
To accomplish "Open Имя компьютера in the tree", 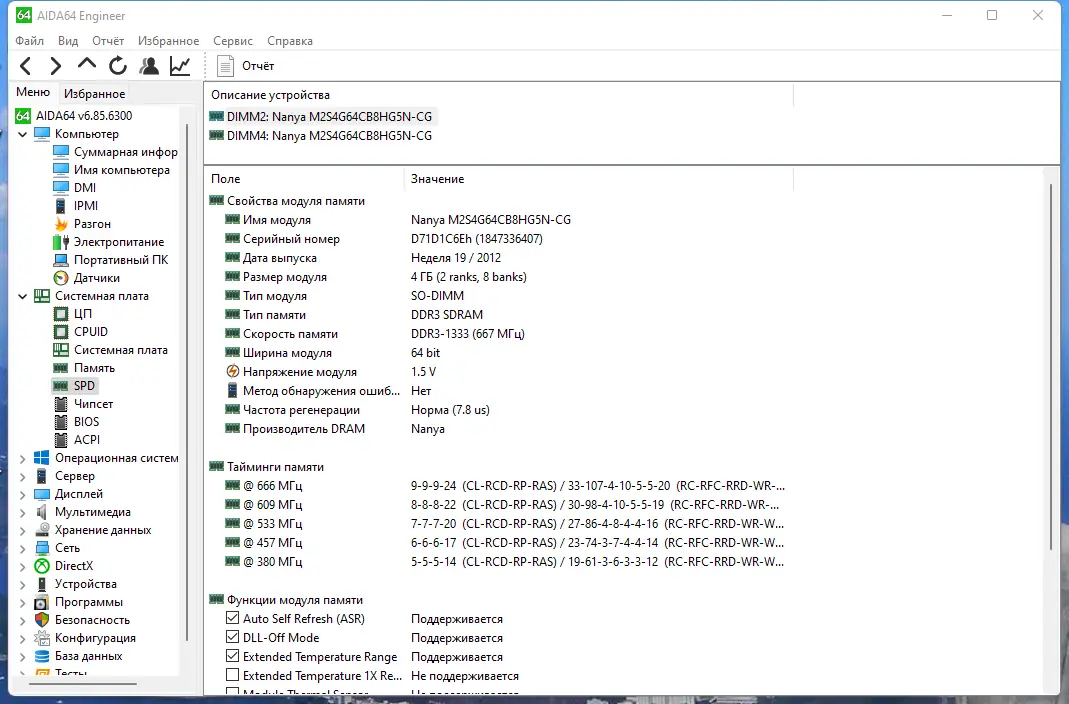I will click(111, 170).
